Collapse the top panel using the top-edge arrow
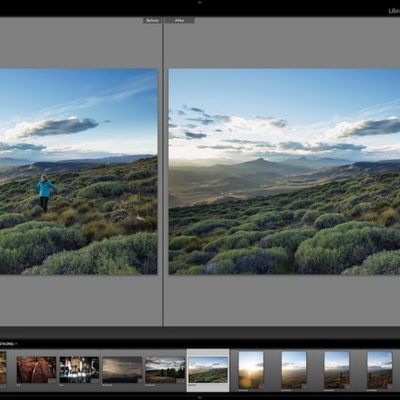Screen dimensions: 400x400 point(200,2)
